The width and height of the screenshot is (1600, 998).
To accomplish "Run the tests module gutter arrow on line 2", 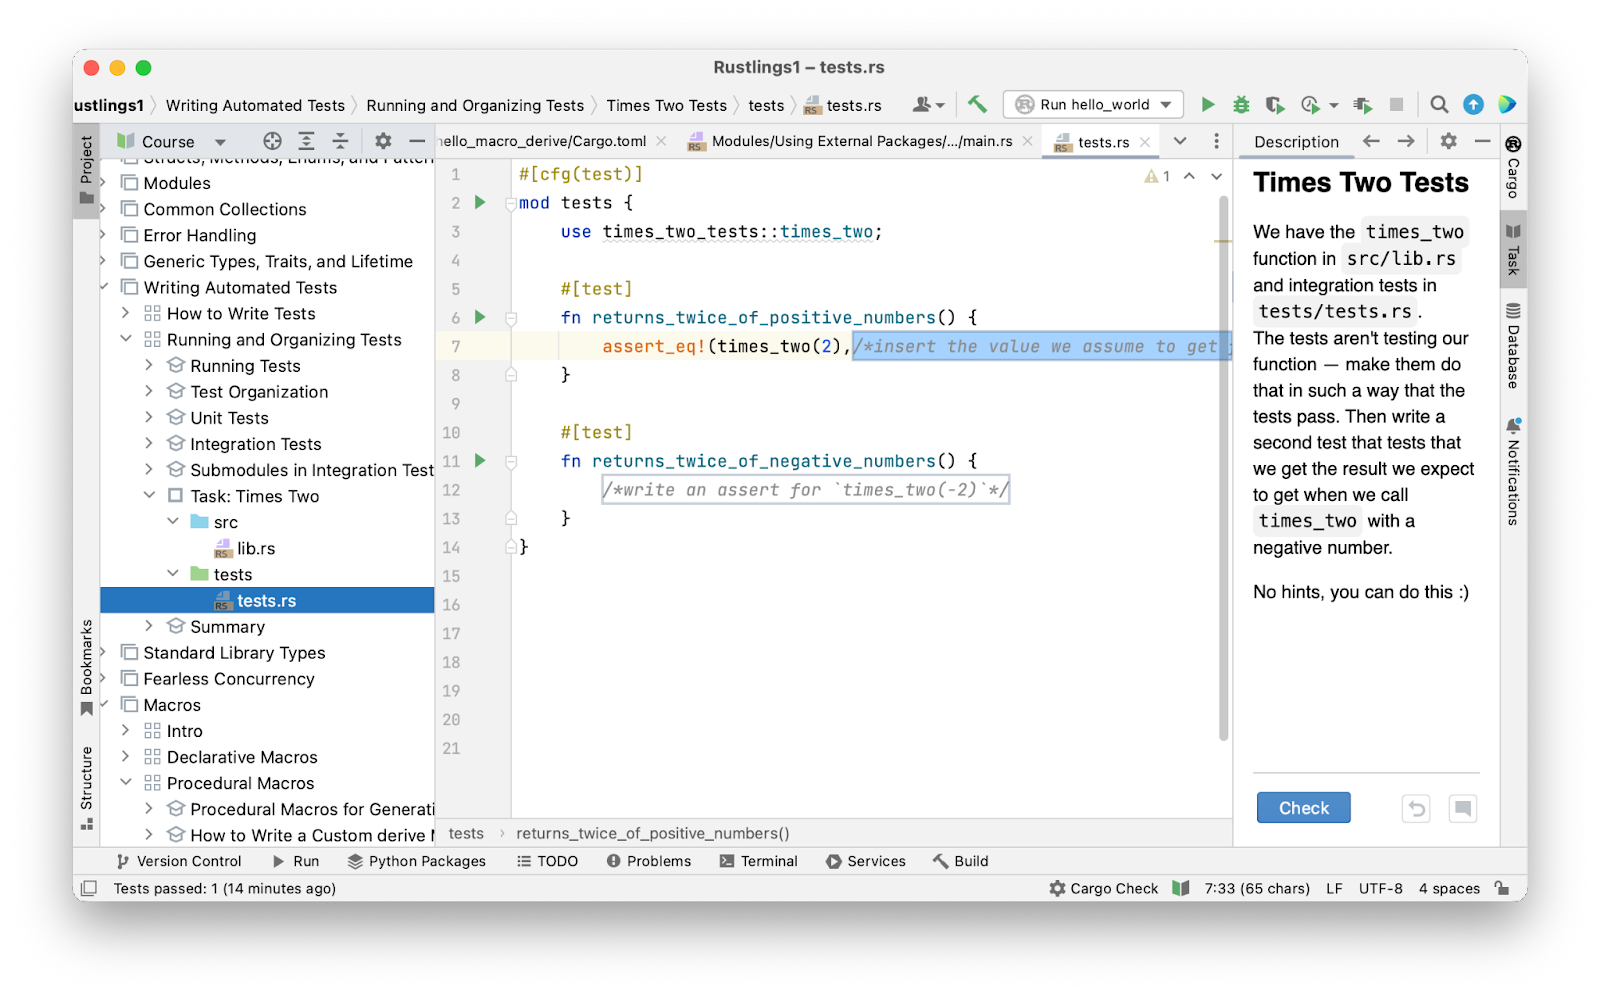I will [x=480, y=202].
